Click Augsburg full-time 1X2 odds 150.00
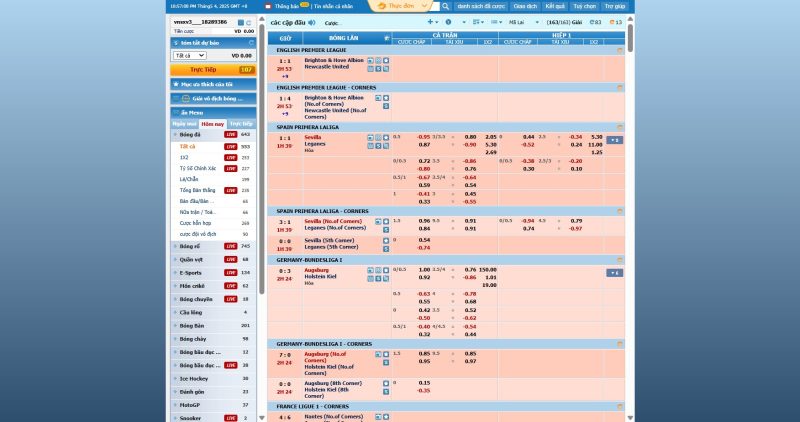Viewport: 800px width, 422px height. [488, 270]
